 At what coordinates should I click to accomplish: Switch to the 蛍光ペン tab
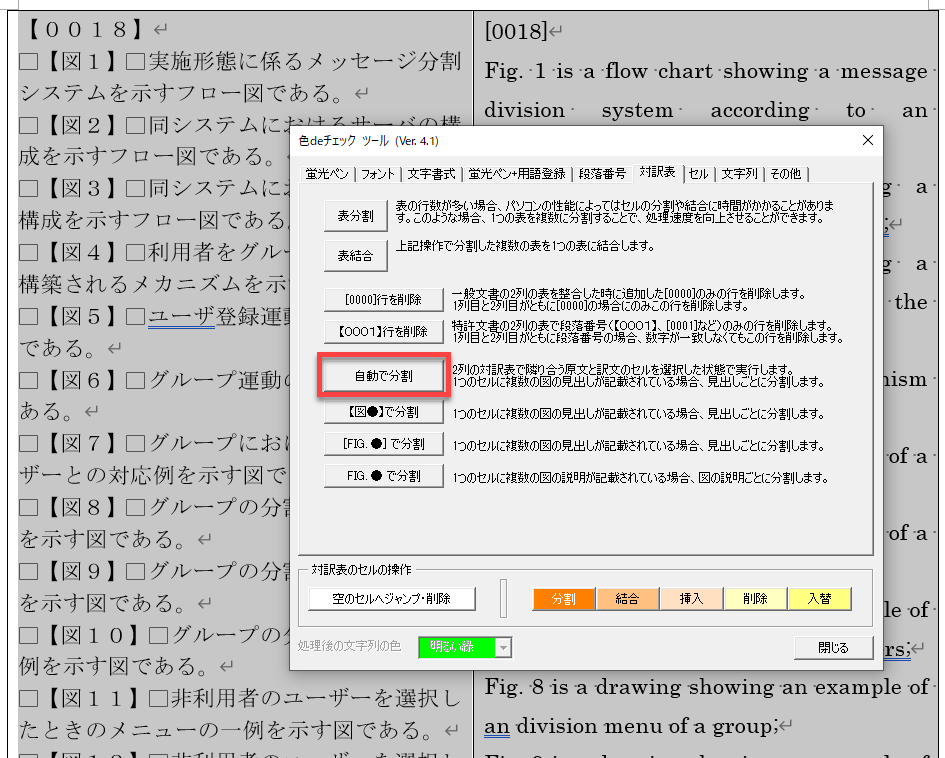coord(327,174)
